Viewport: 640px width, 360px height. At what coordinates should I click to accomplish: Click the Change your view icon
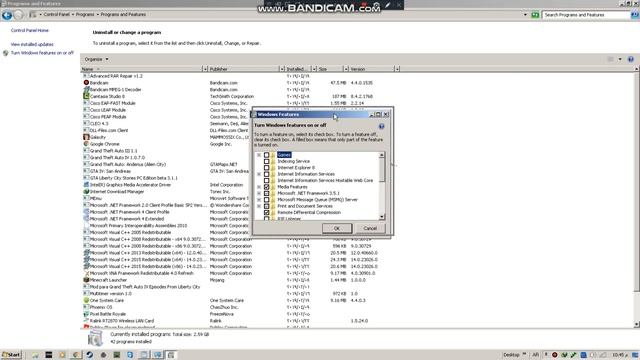(x=611, y=59)
